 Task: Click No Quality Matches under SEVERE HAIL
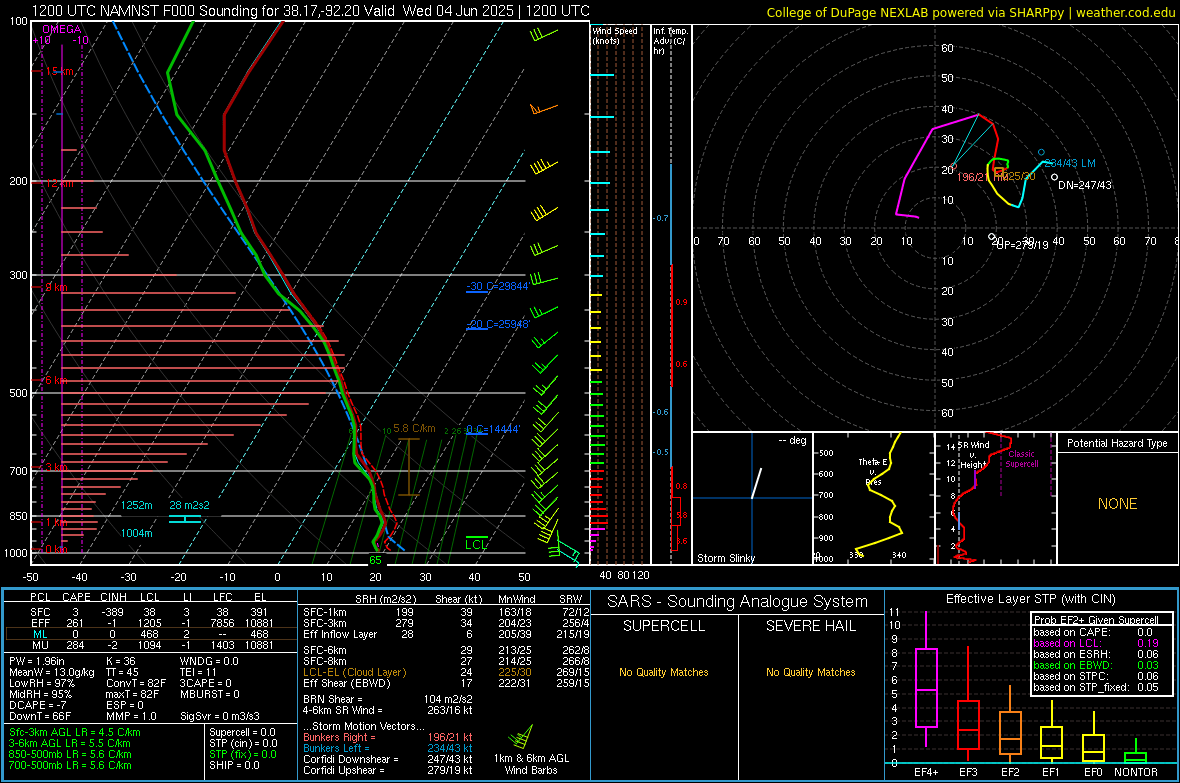click(810, 672)
